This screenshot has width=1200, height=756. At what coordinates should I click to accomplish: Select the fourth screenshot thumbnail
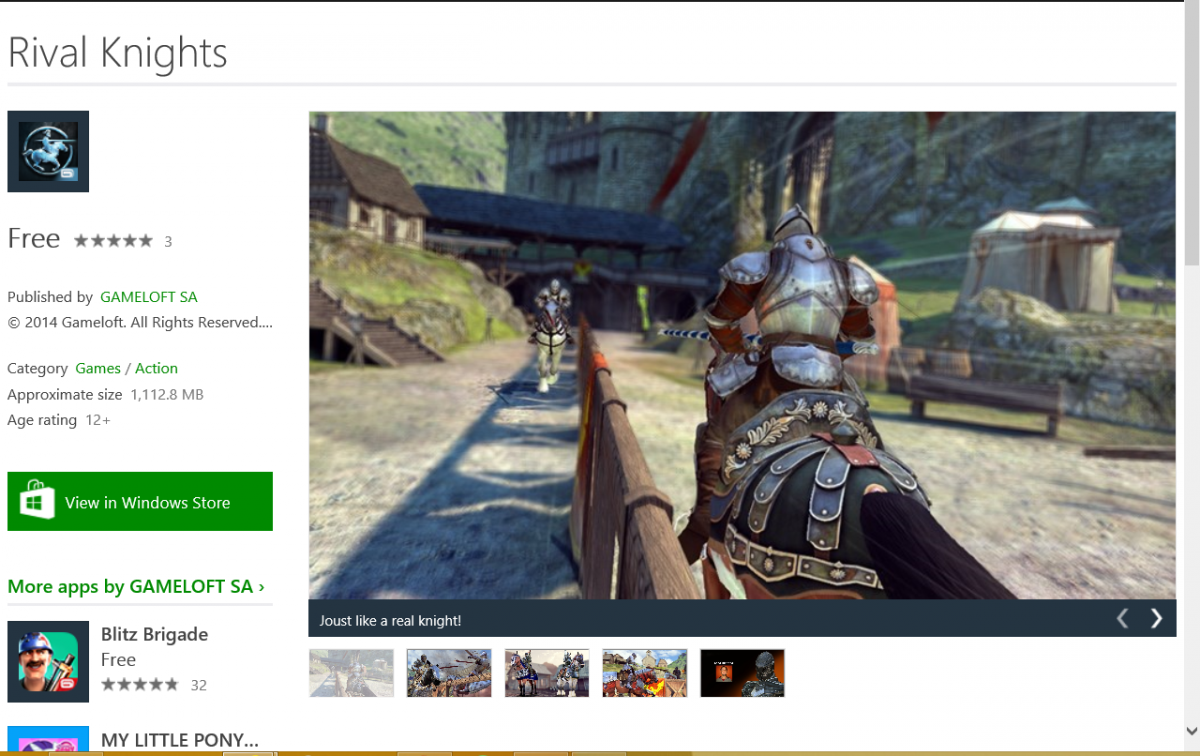(x=645, y=673)
